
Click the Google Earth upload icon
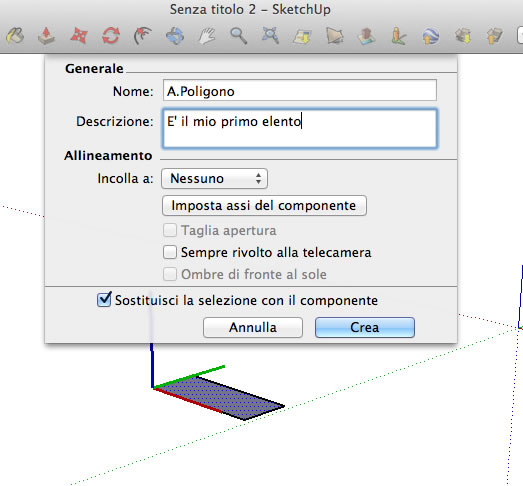point(431,36)
